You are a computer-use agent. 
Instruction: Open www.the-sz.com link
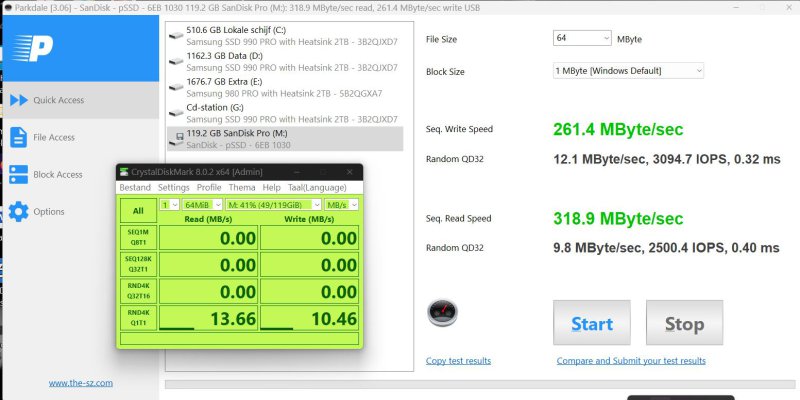(x=81, y=383)
